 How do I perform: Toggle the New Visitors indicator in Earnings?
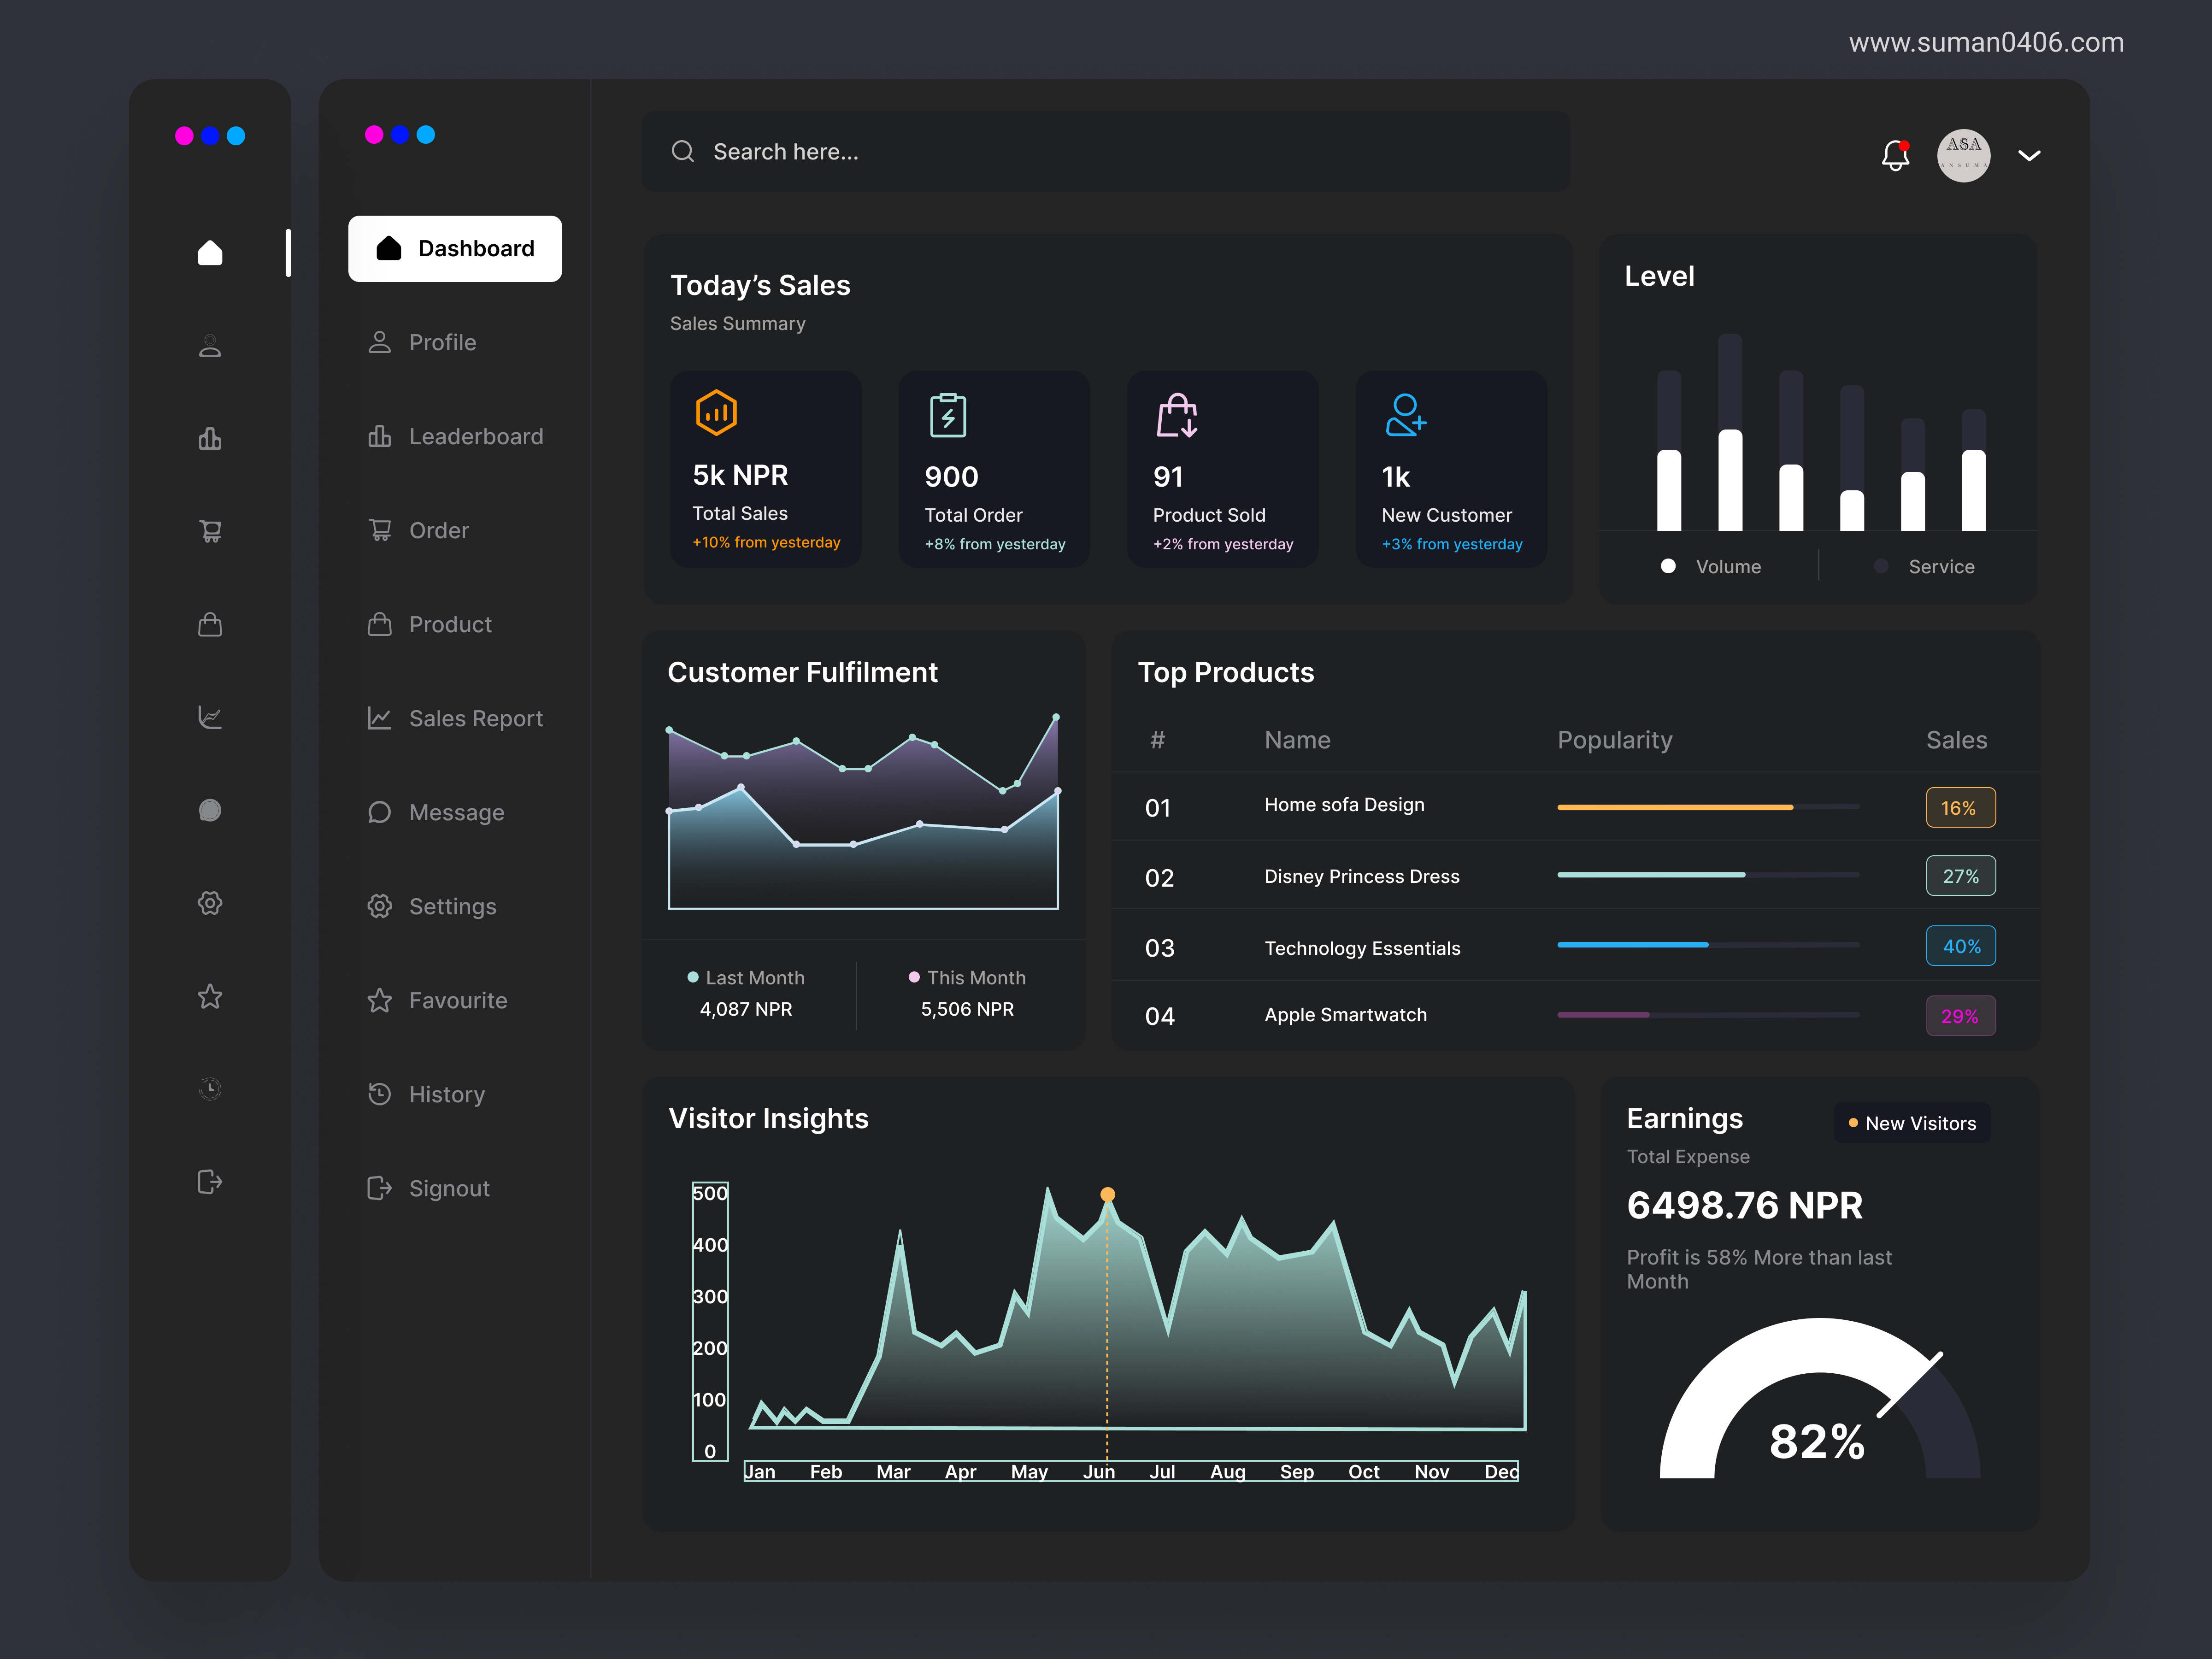(1911, 1123)
